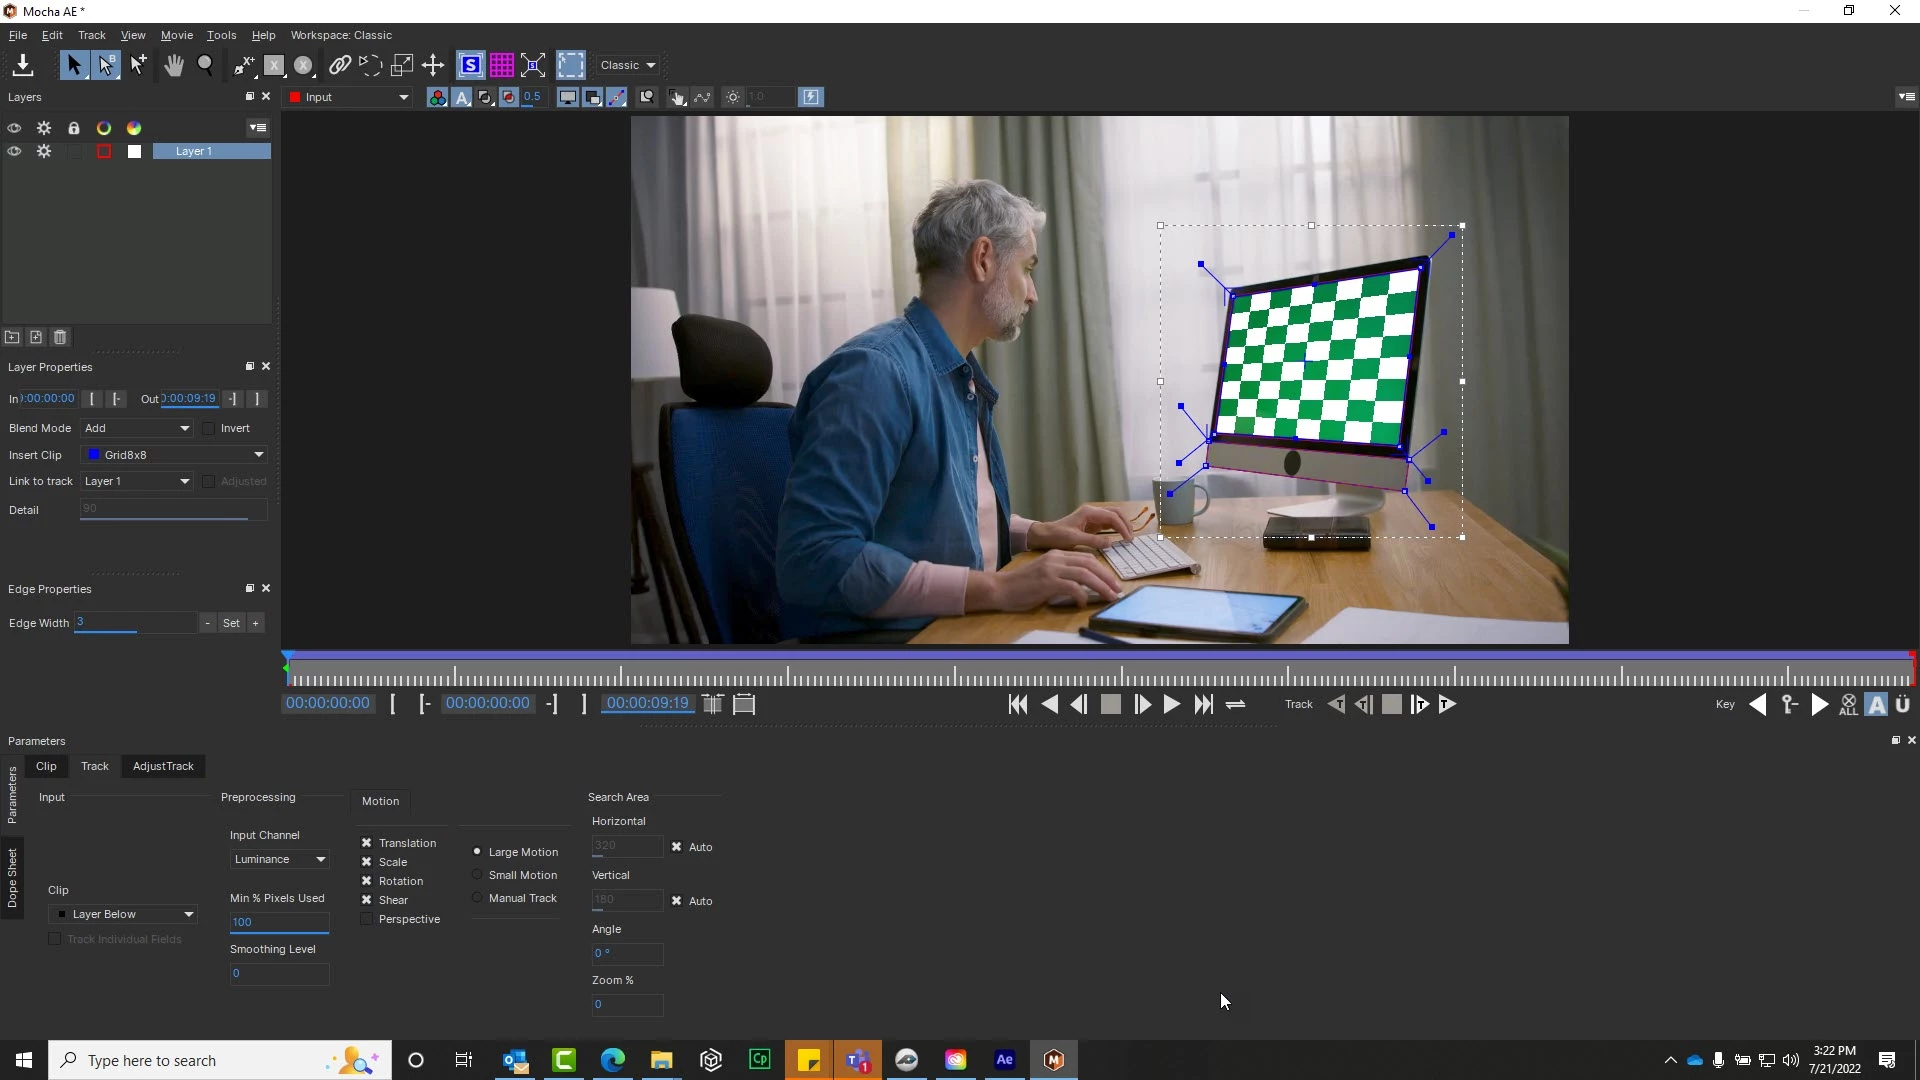This screenshot has width=1920, height=1080.
Task: Toggle the Show Grid icon
Action: pos(502,66)
